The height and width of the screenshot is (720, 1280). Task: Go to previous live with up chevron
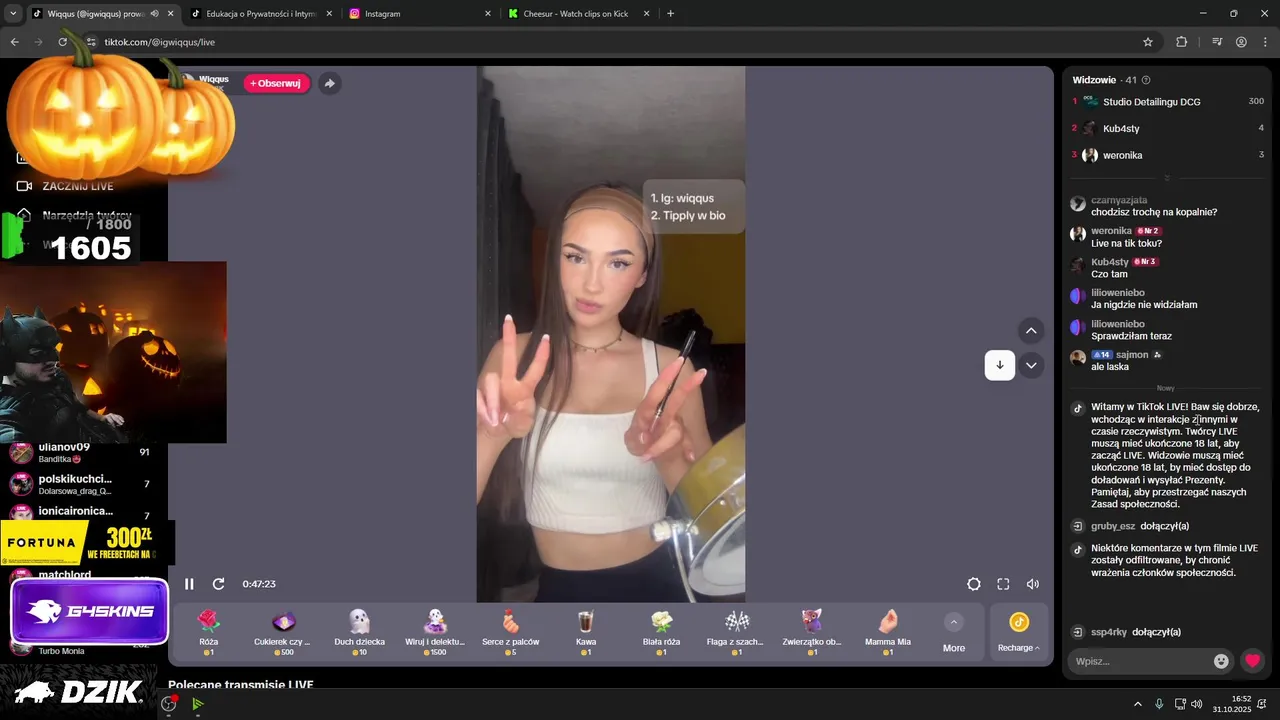coord(1031,331)
